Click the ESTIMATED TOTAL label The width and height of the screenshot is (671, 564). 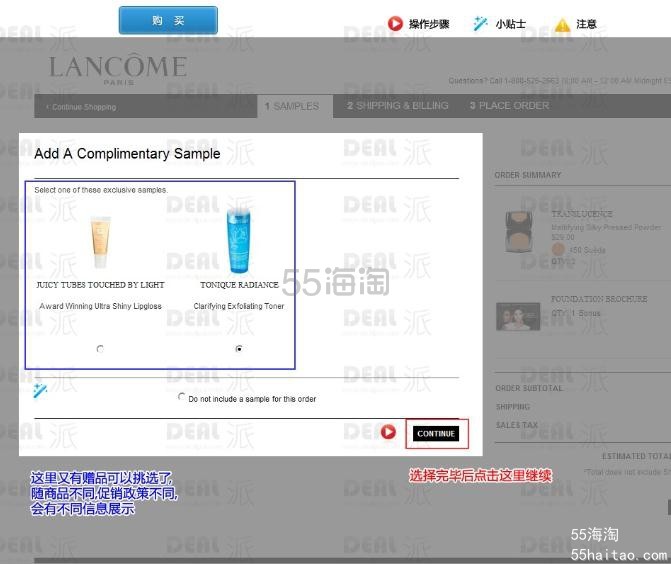[x=636, y=456]
